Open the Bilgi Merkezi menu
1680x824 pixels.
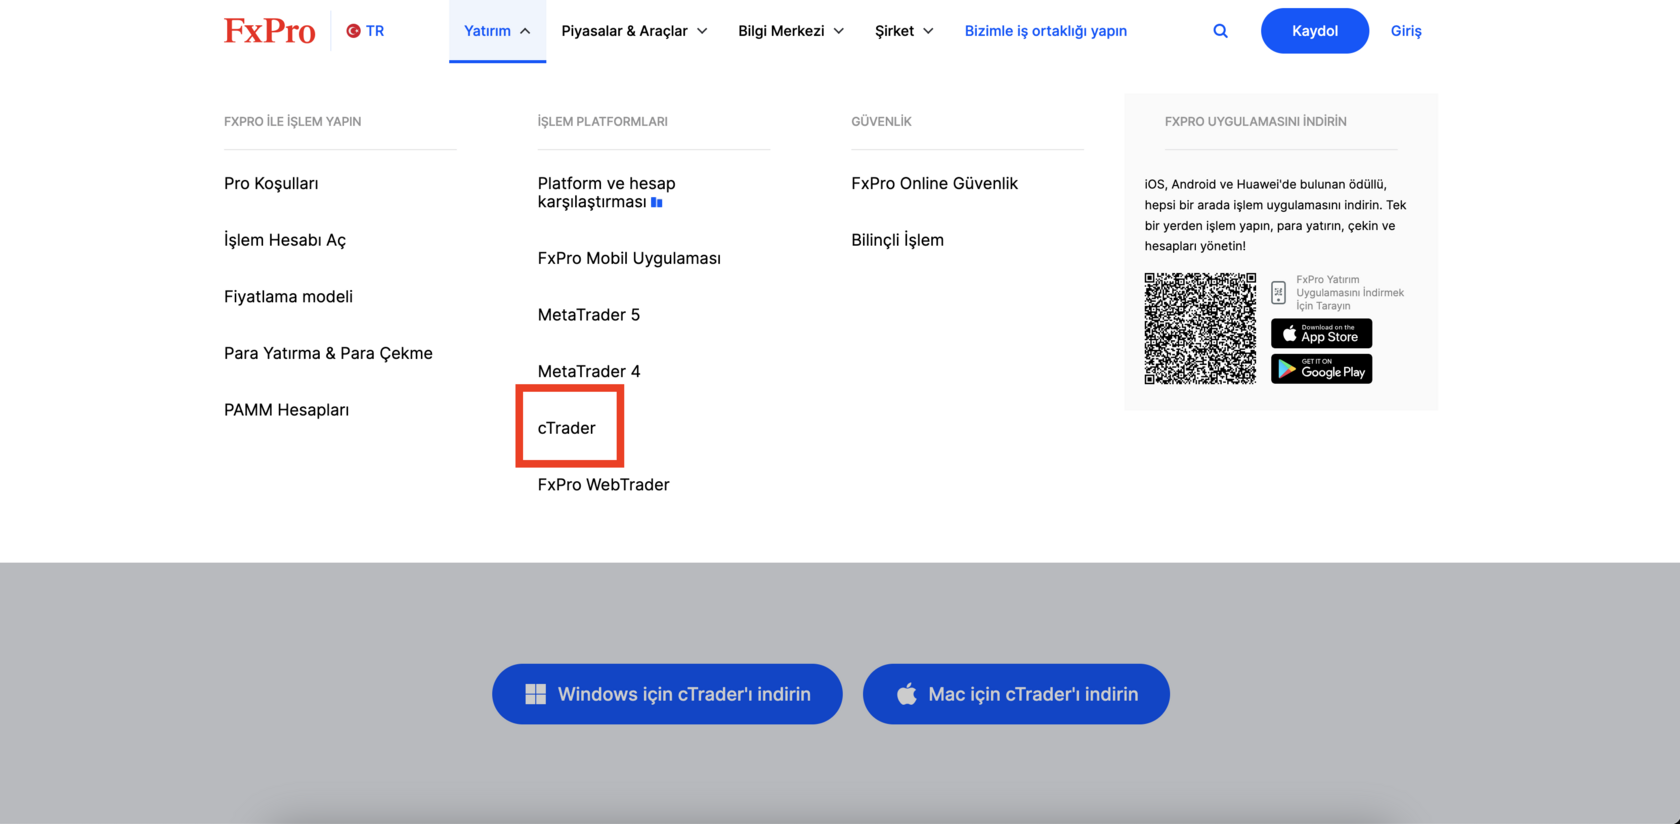click(791, 31)
